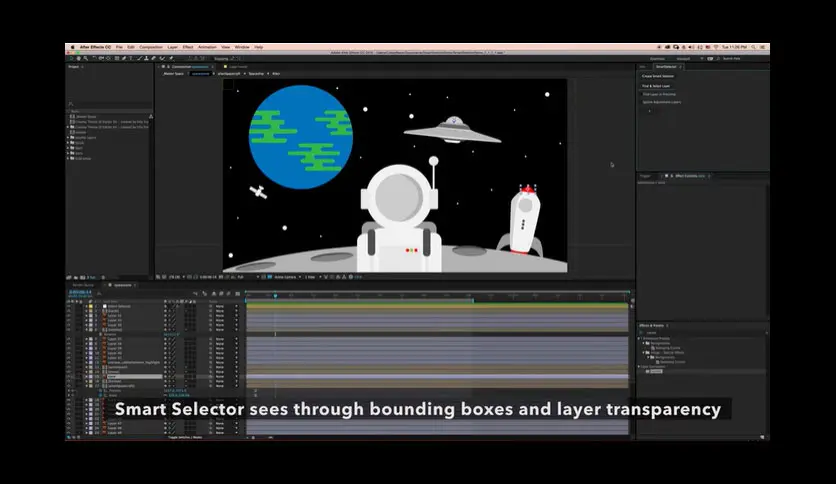Select the Pan Behind anchor point tool
This screenshot has width=836, height=484.
point(108,59)
